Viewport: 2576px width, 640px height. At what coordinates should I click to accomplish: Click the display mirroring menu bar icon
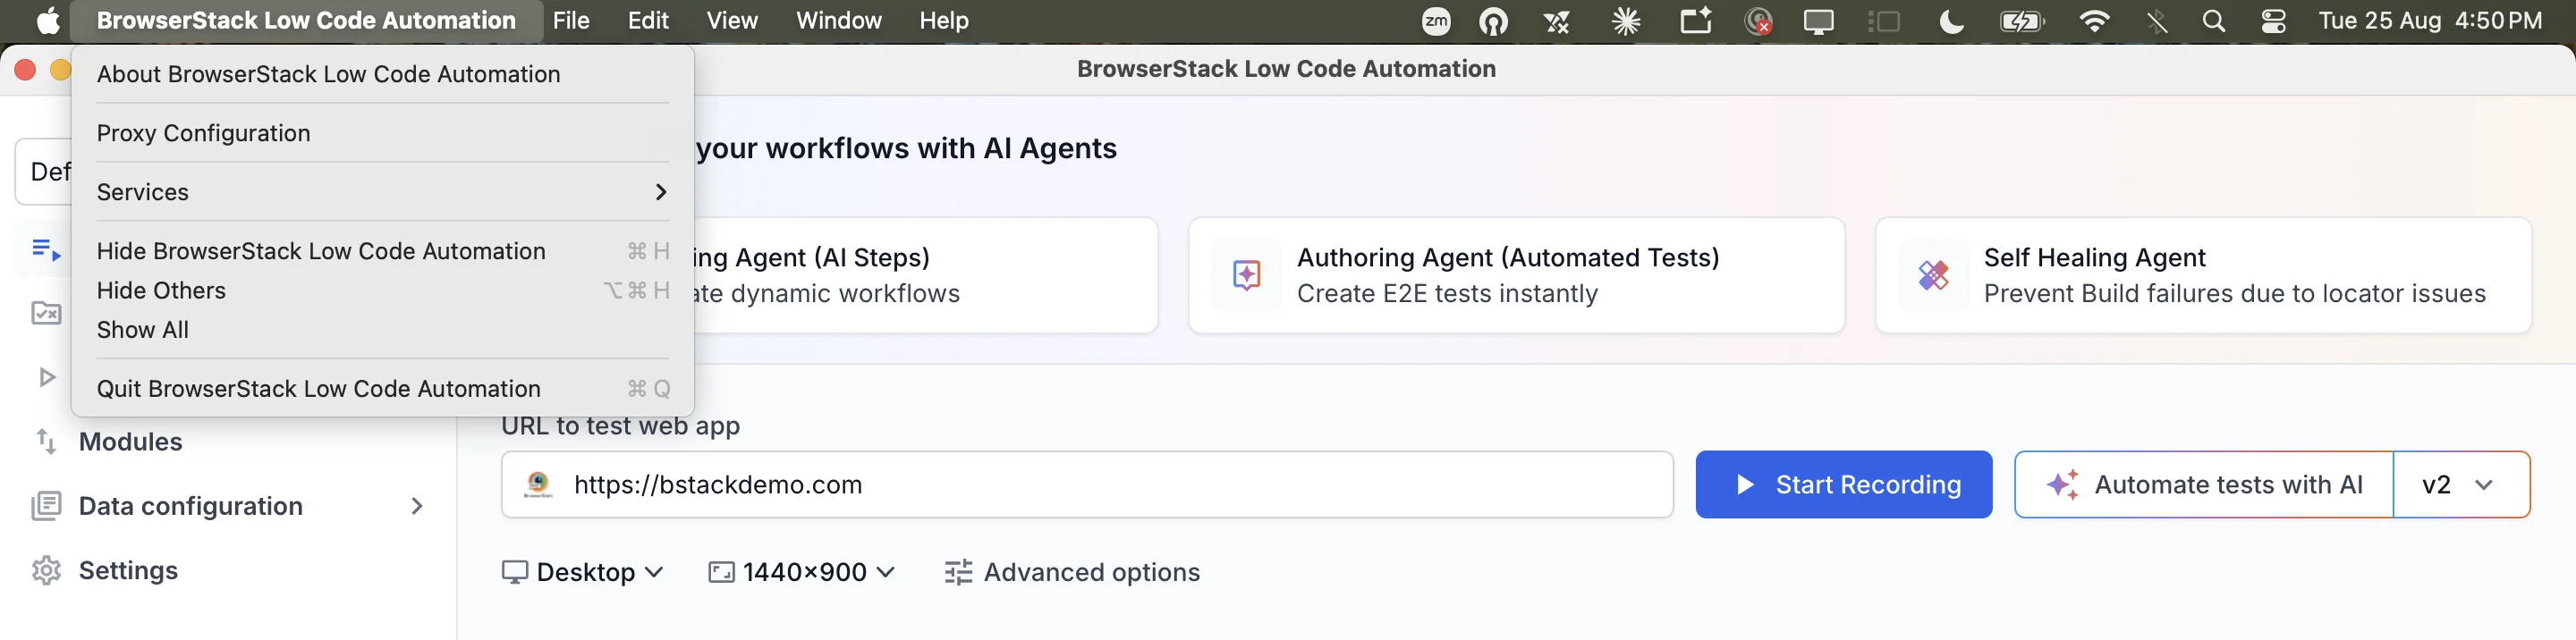(x=1818, y=21)
